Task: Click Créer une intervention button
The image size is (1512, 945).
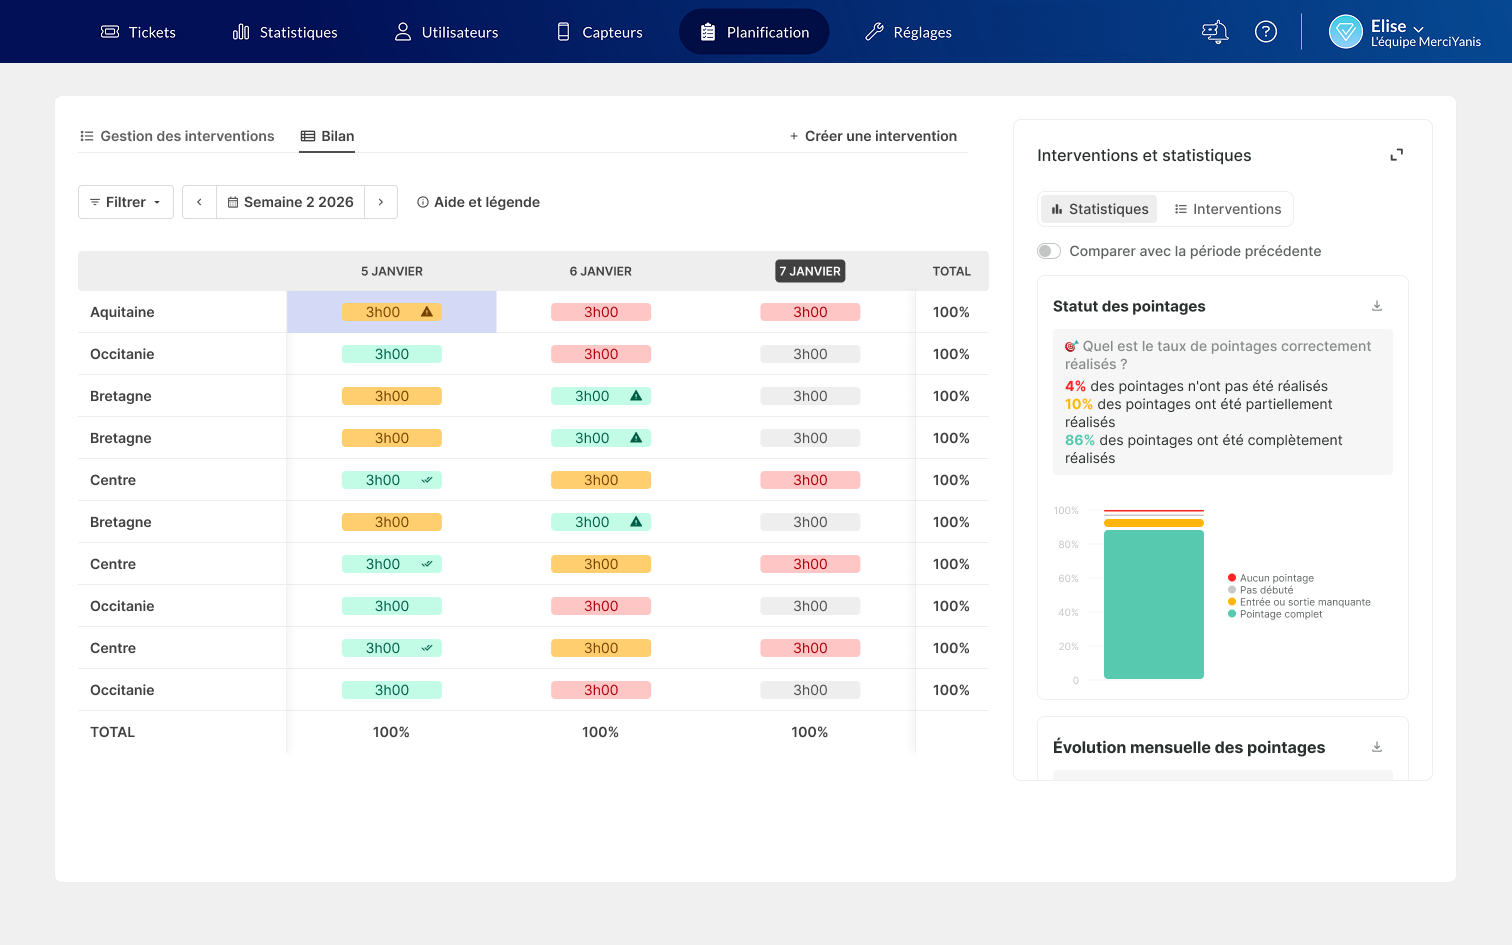Action: [x=873, y=136]
